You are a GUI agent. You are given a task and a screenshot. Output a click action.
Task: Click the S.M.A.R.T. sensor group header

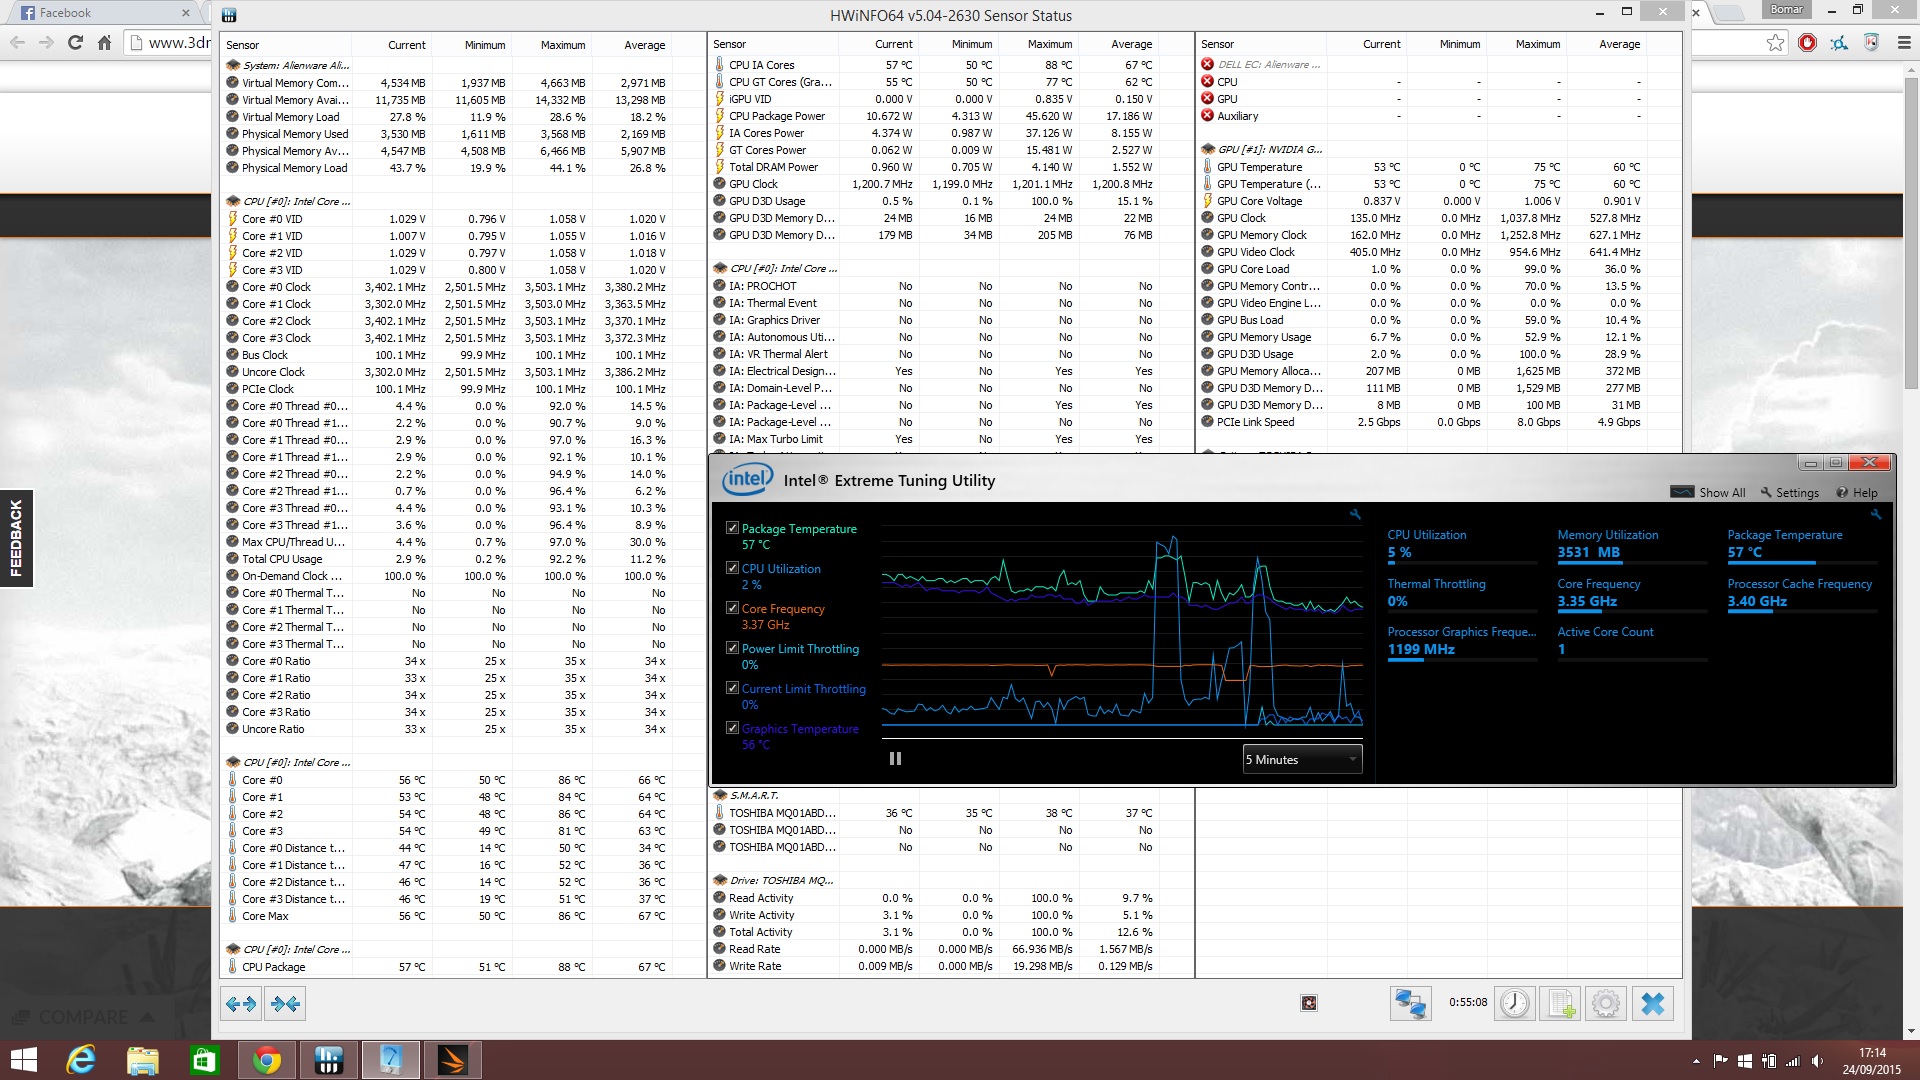(x=753, y=796)
